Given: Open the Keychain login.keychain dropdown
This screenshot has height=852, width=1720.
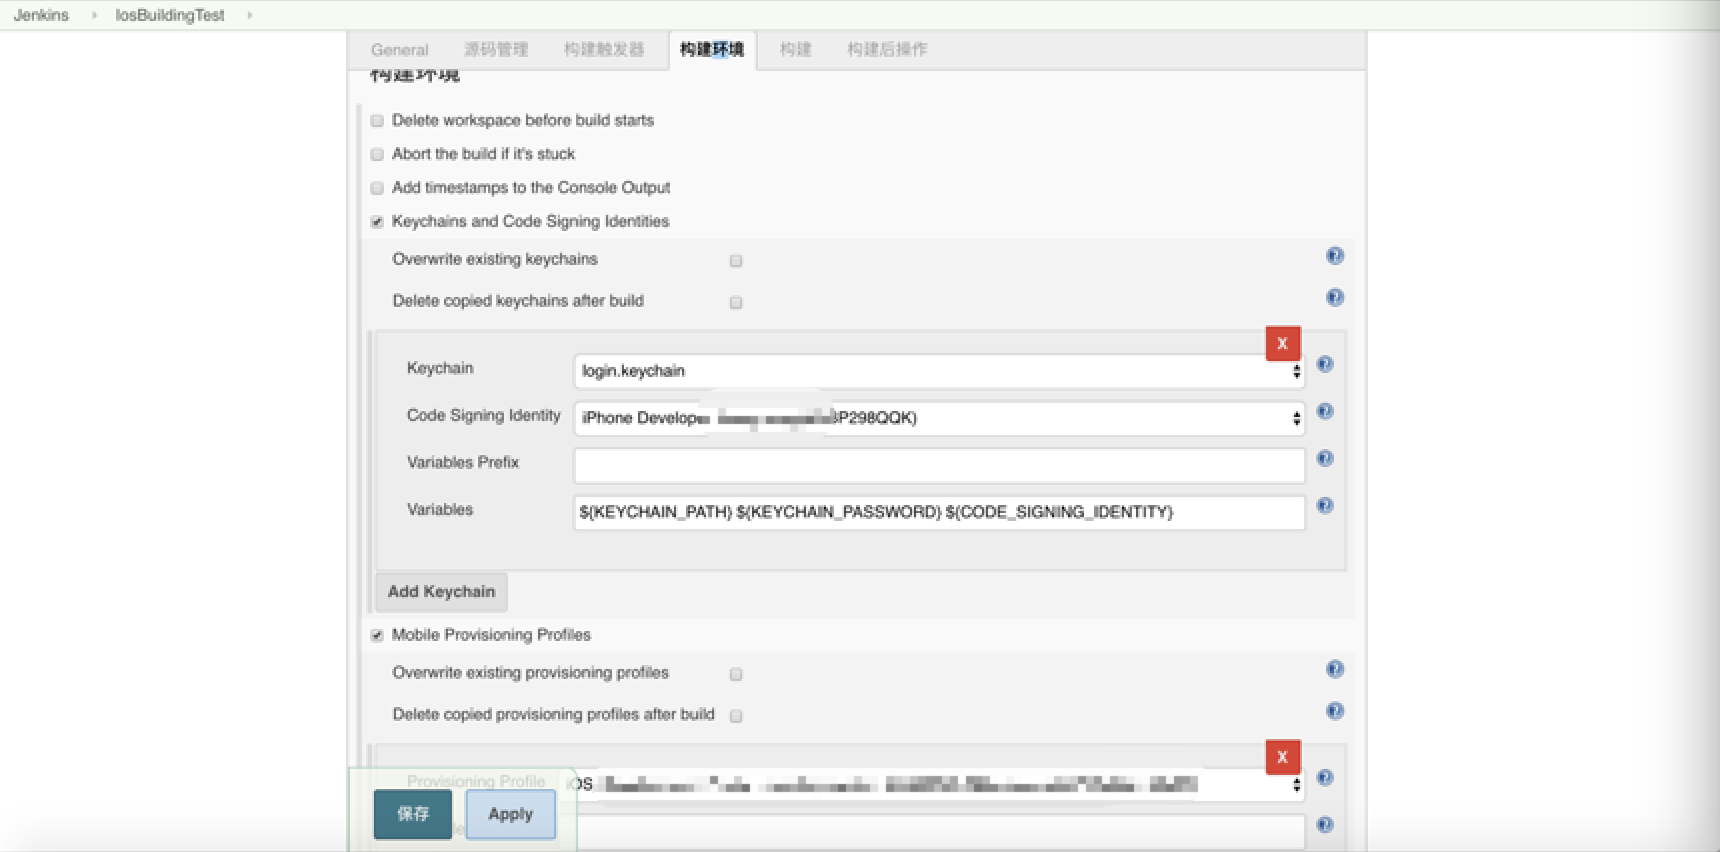Looking at the screenshot, I should click(939, 371).
